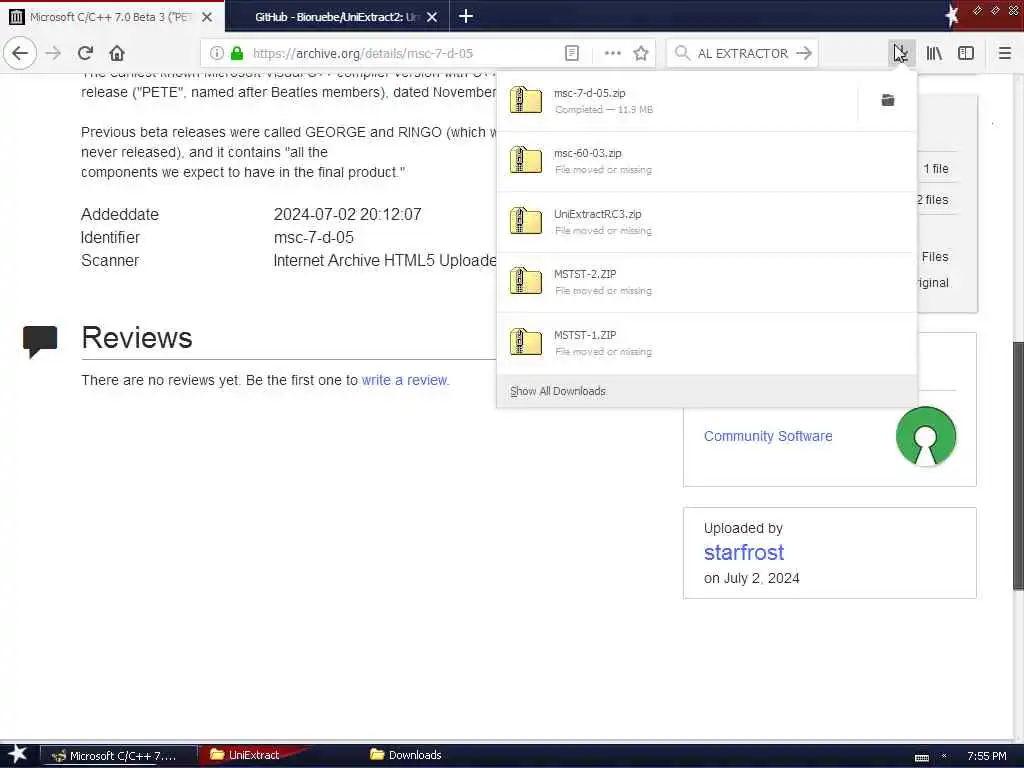Select MSTST-2.ZIP download entry
The height and width of the screenshot is (768, 1024).
click(x=707, y=282)
